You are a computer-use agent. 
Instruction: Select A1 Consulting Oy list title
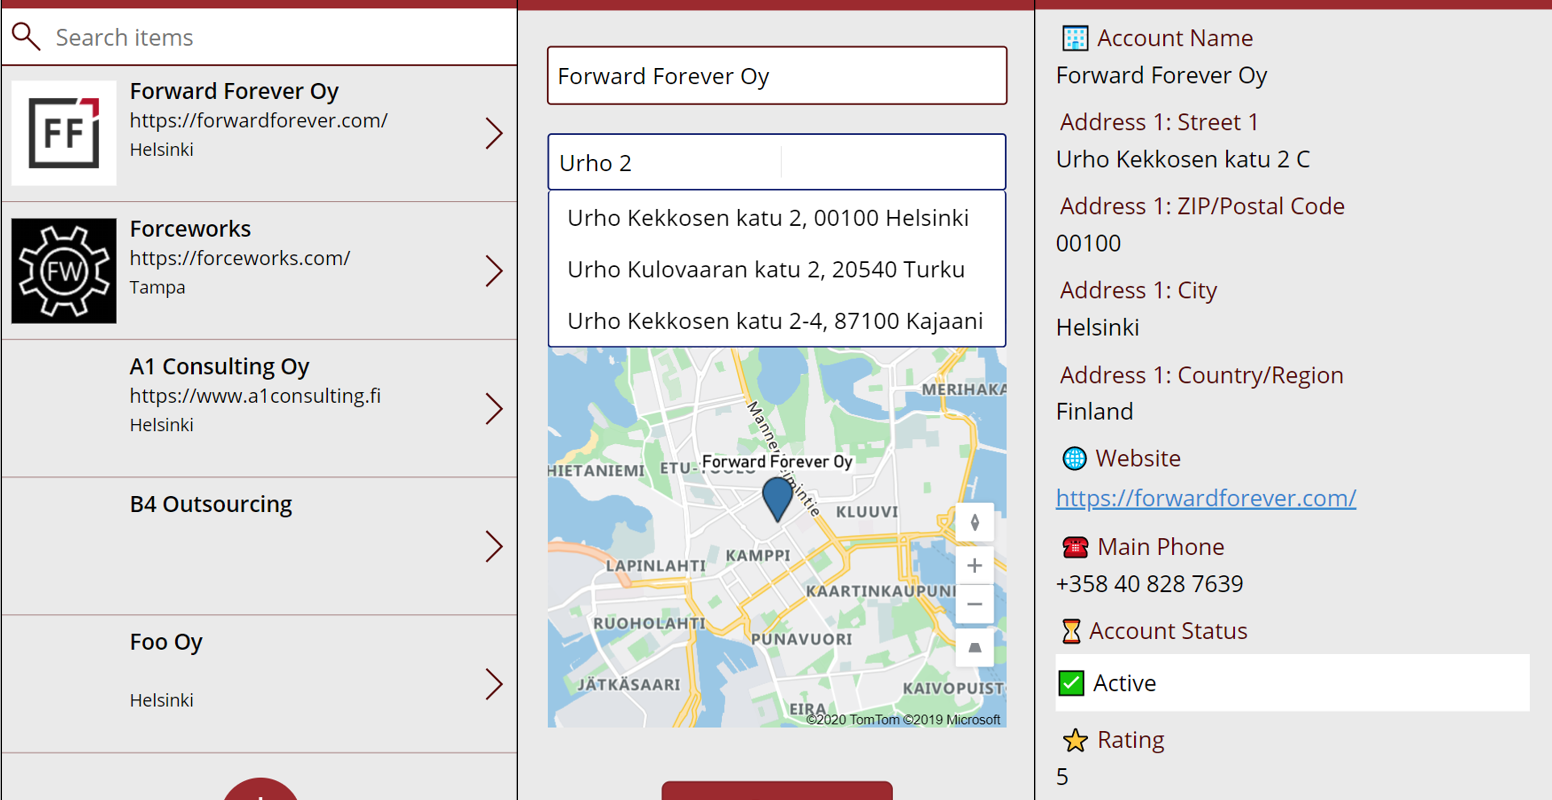pyautogui.click(x=219, y=367)
